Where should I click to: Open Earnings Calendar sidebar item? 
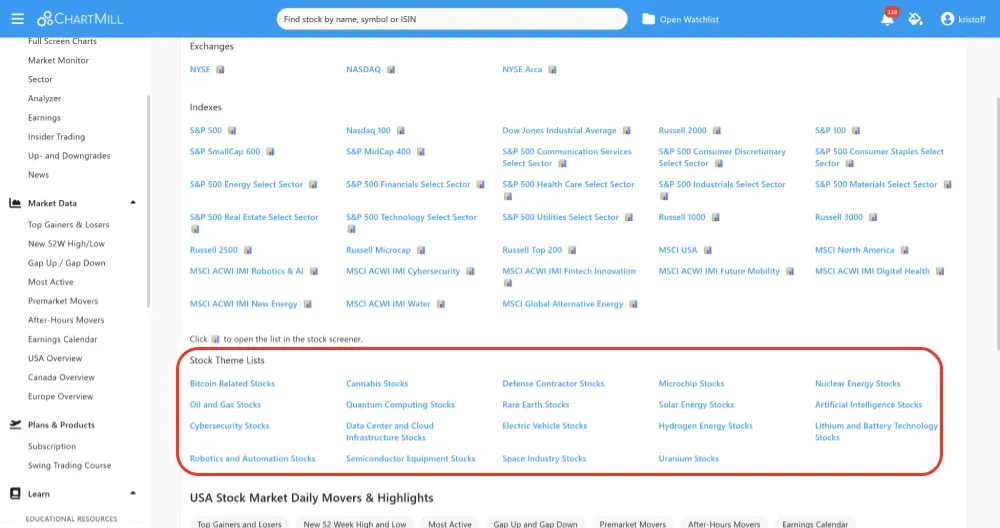[62, 339]
